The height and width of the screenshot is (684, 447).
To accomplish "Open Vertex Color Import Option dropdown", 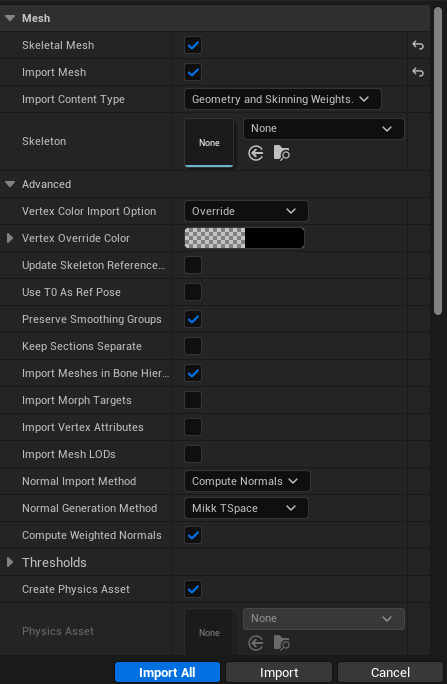I will point(246,211).
